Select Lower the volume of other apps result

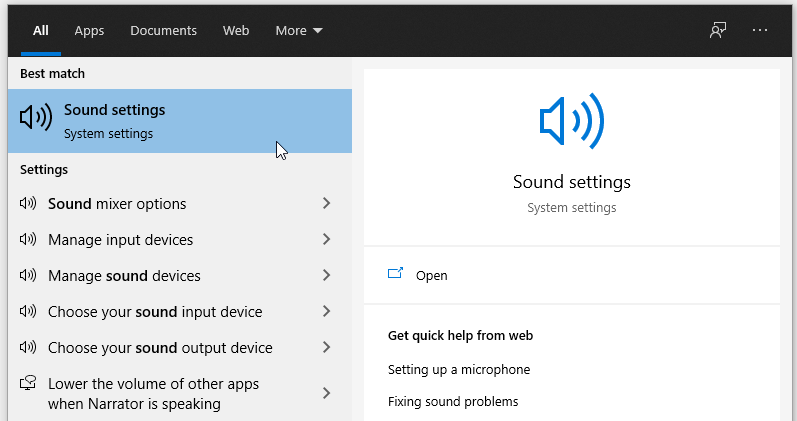tap(180, 394)
